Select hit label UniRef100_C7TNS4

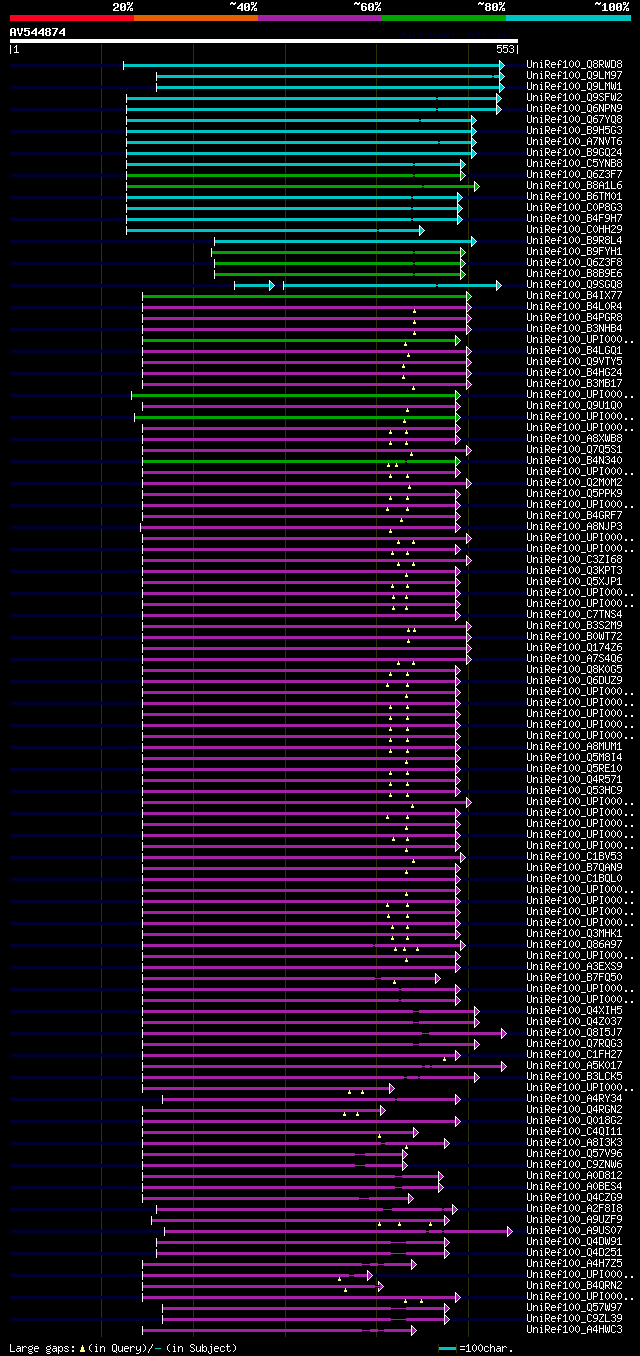(x=574, y=614)
